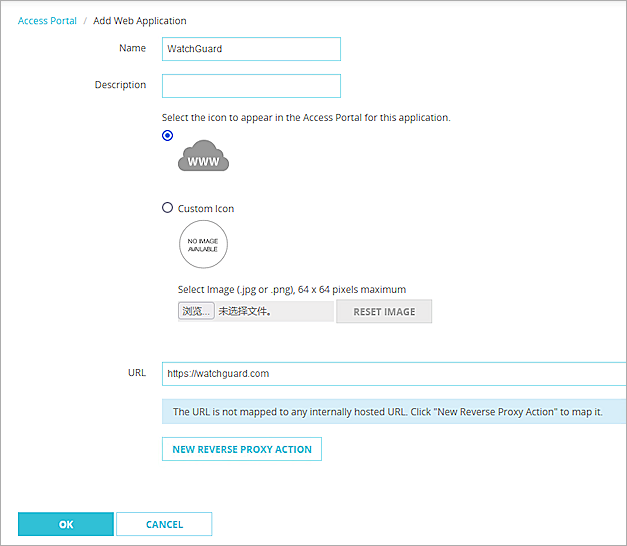Click the 'Description' field label
The width and height of the screenshot is (627, 546).
[120, 85]
